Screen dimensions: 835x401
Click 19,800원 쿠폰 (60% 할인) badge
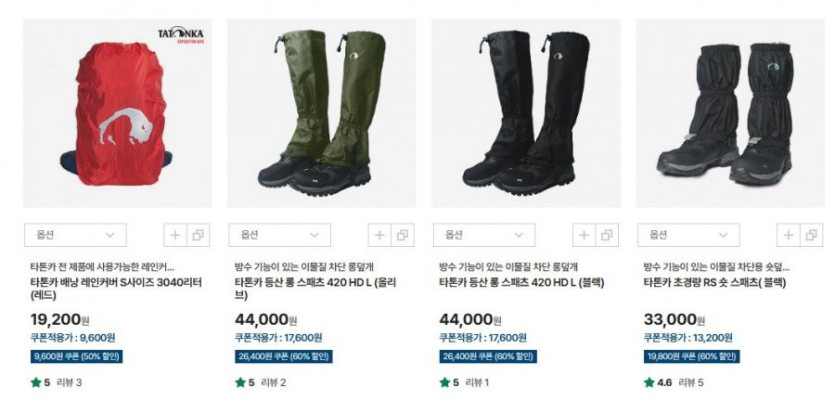(x=691, y=356)
